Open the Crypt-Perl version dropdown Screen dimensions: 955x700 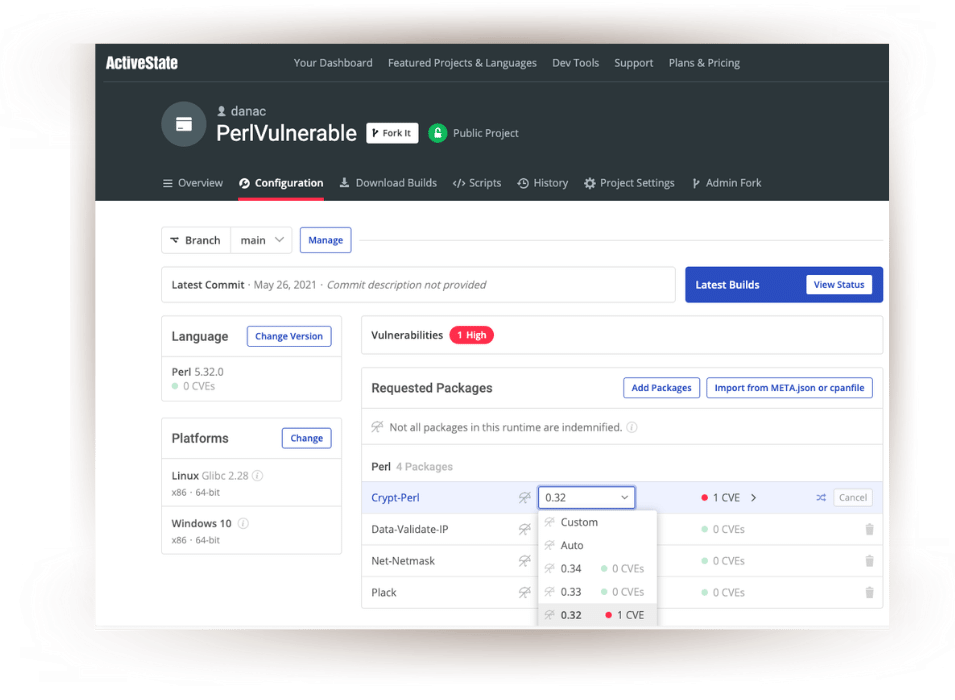587,497
